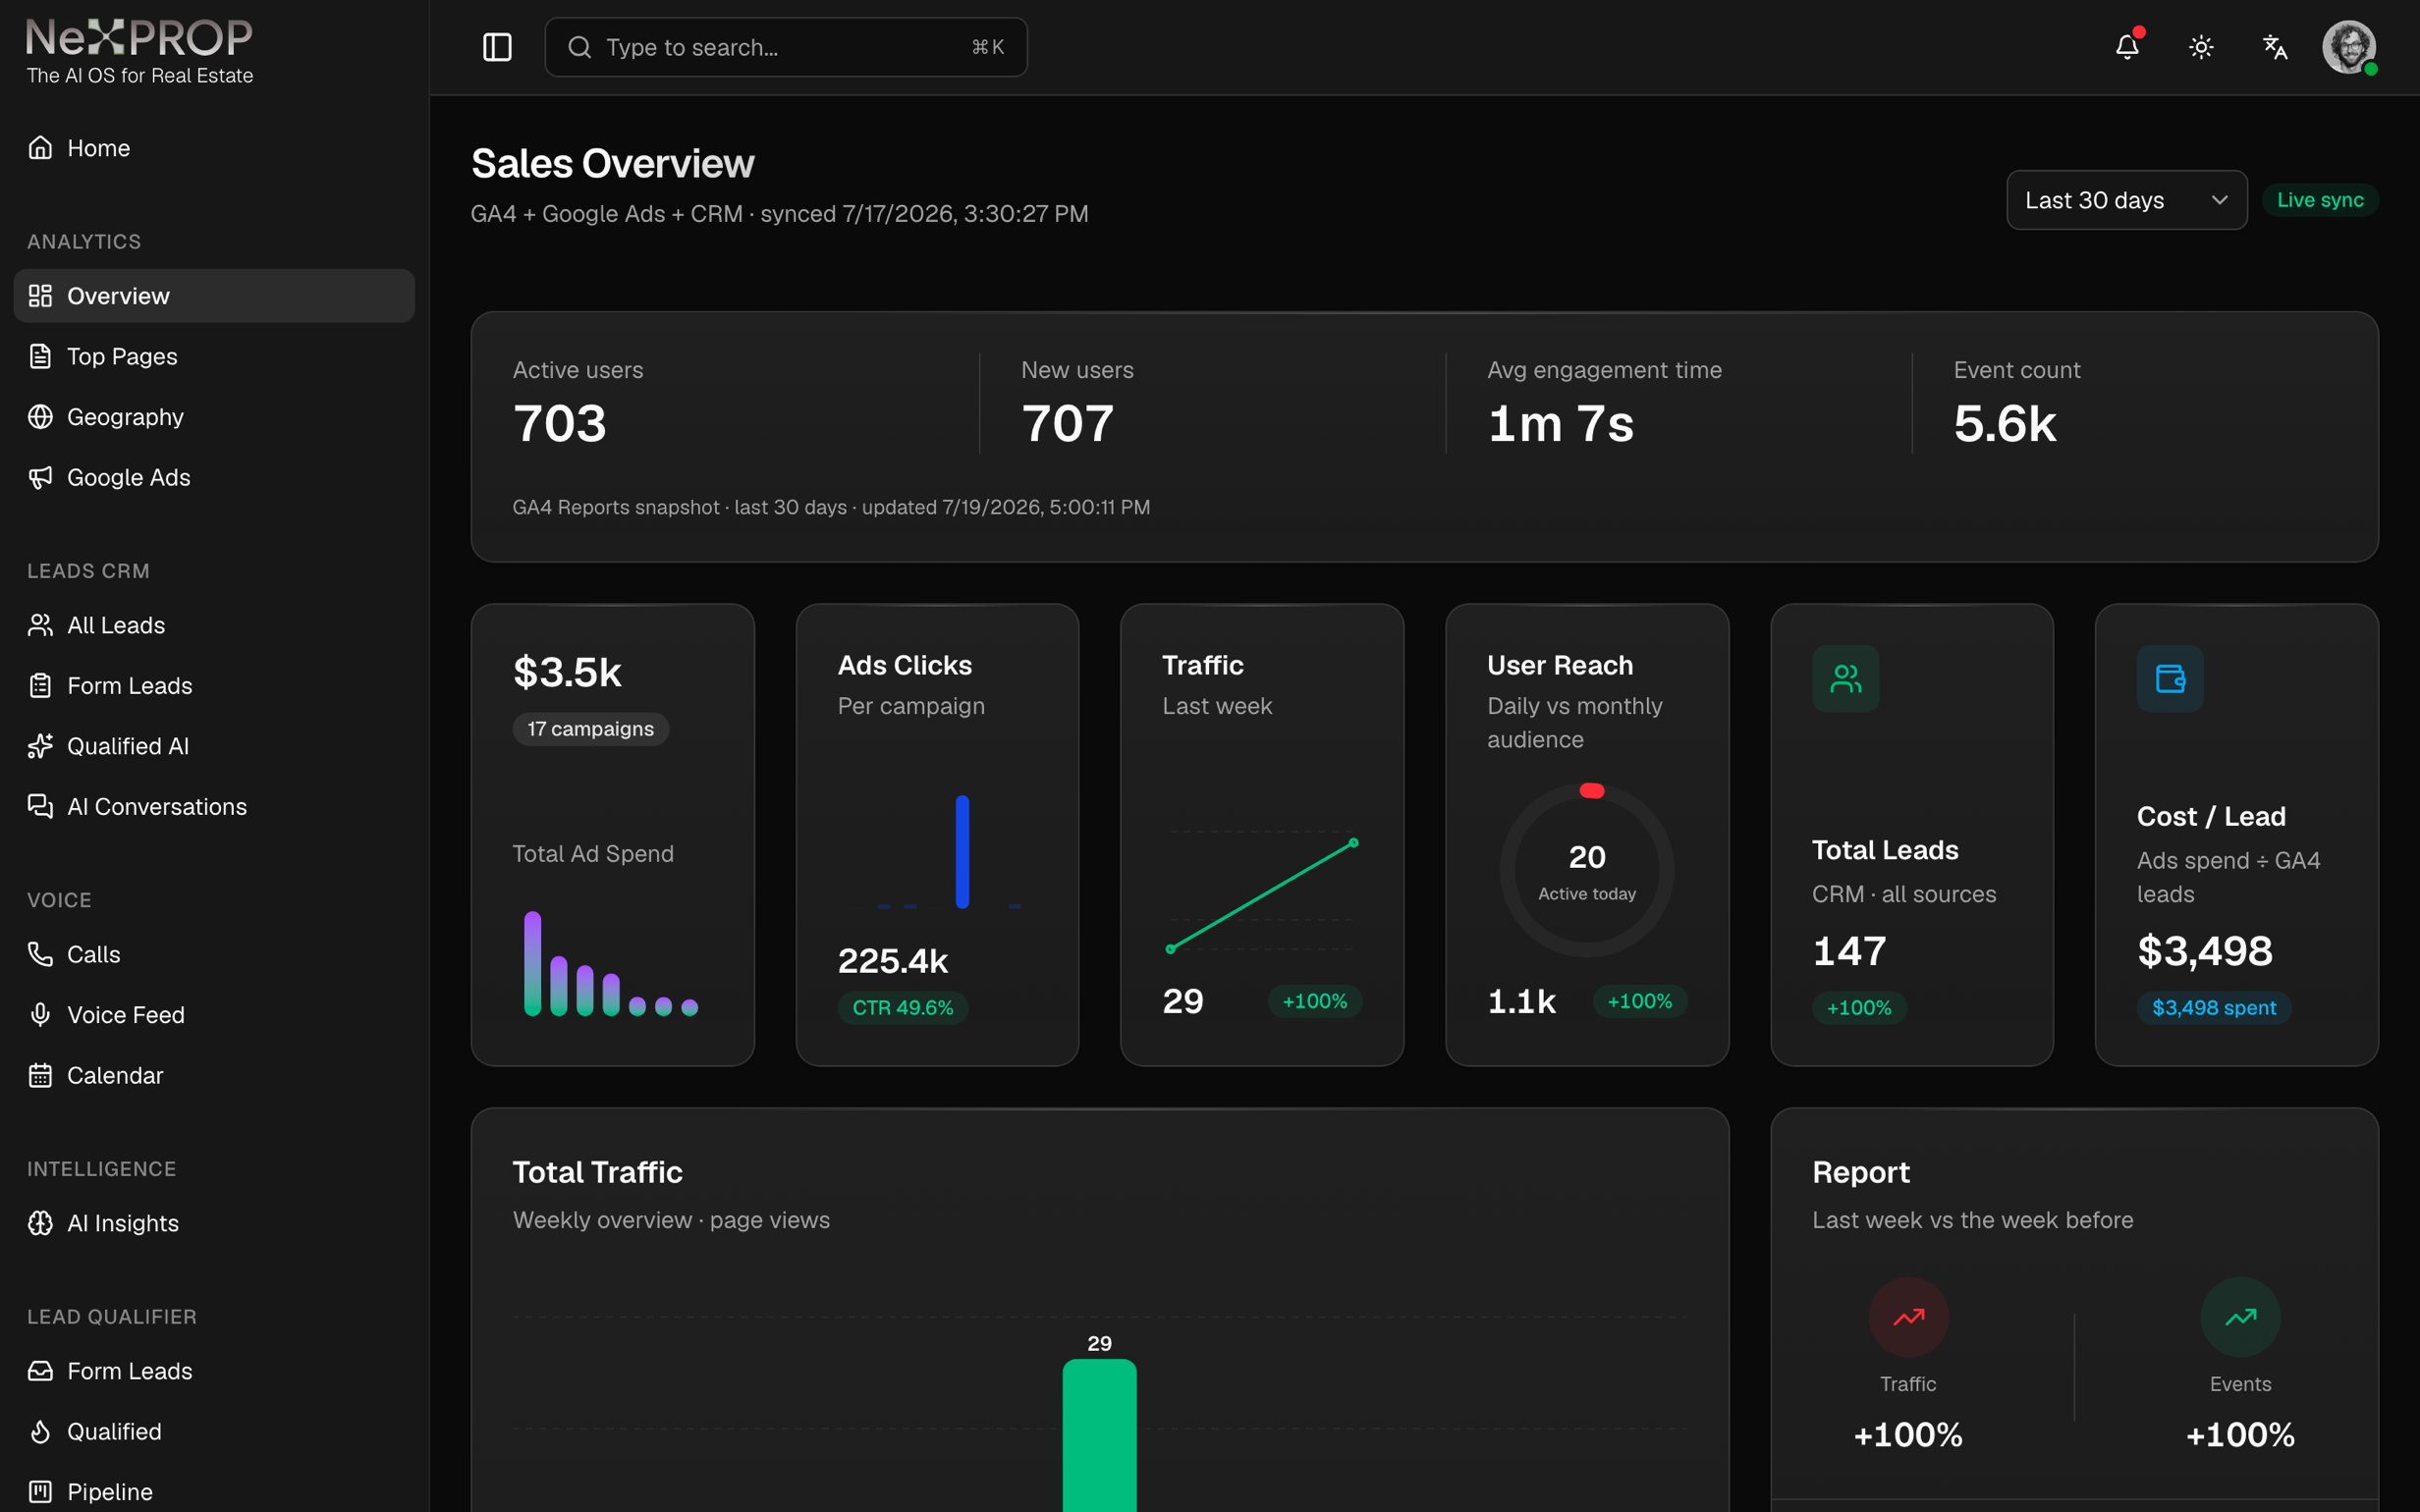2420x1512 pixels.
Task: Open AI Insights
Action: coord(214,1223)
